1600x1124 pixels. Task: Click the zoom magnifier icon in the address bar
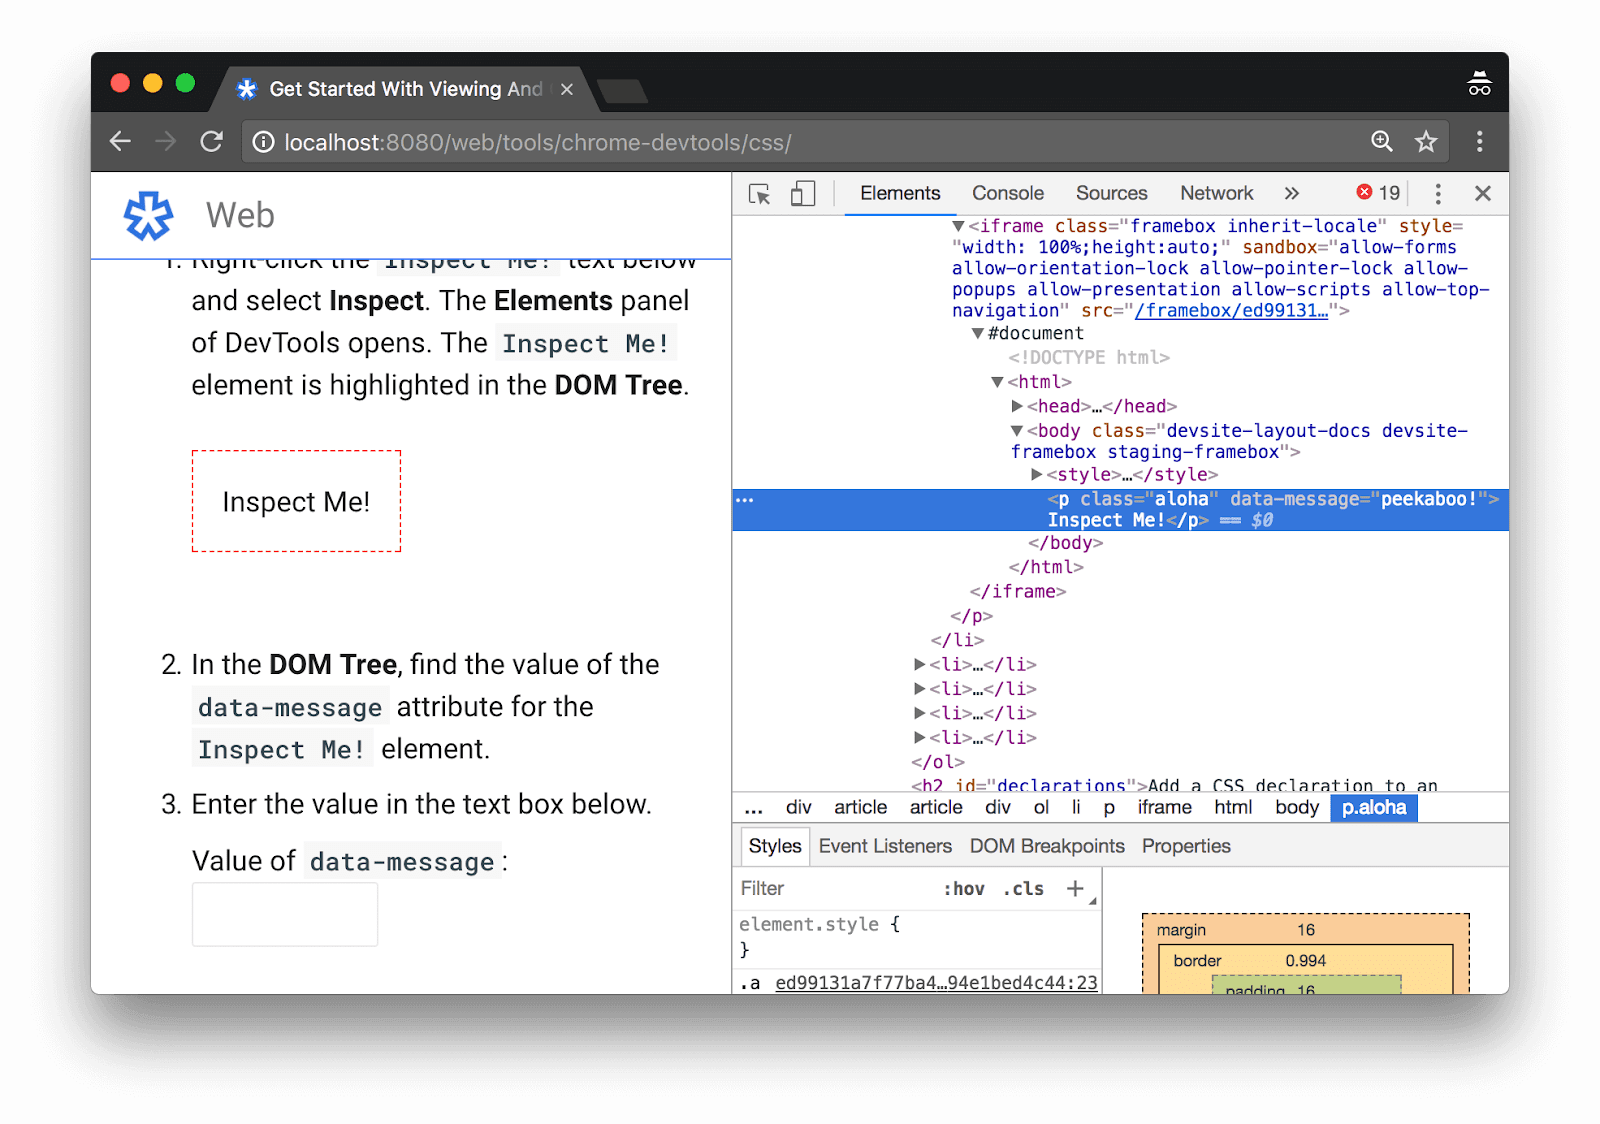1381,142
